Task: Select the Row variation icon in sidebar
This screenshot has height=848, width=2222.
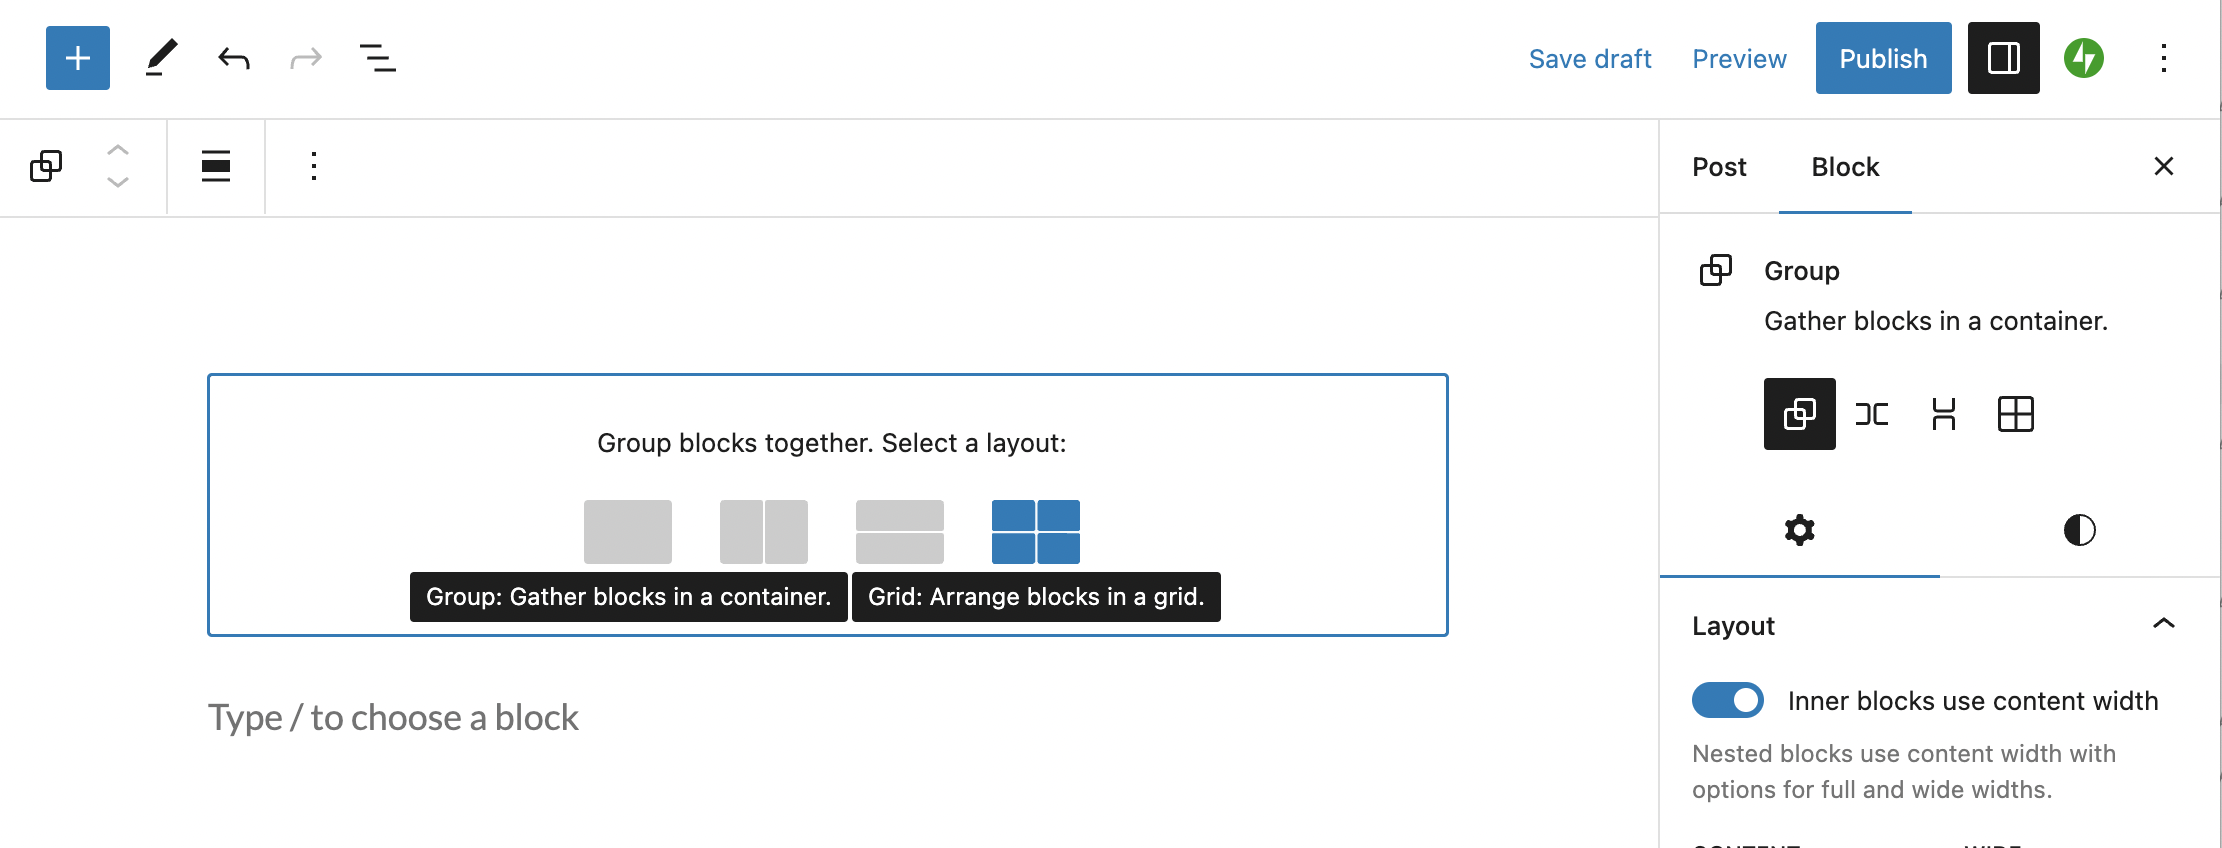Action: (x=1872, y=414)
